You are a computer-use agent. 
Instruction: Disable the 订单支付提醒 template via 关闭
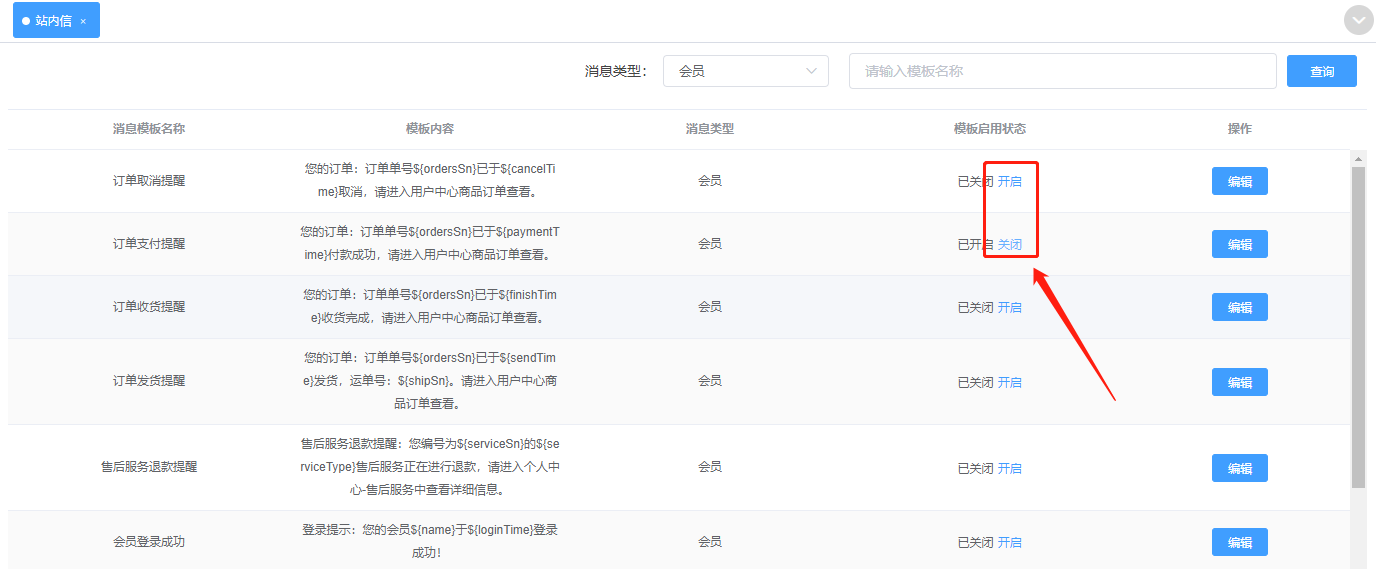coord(1010,244)
